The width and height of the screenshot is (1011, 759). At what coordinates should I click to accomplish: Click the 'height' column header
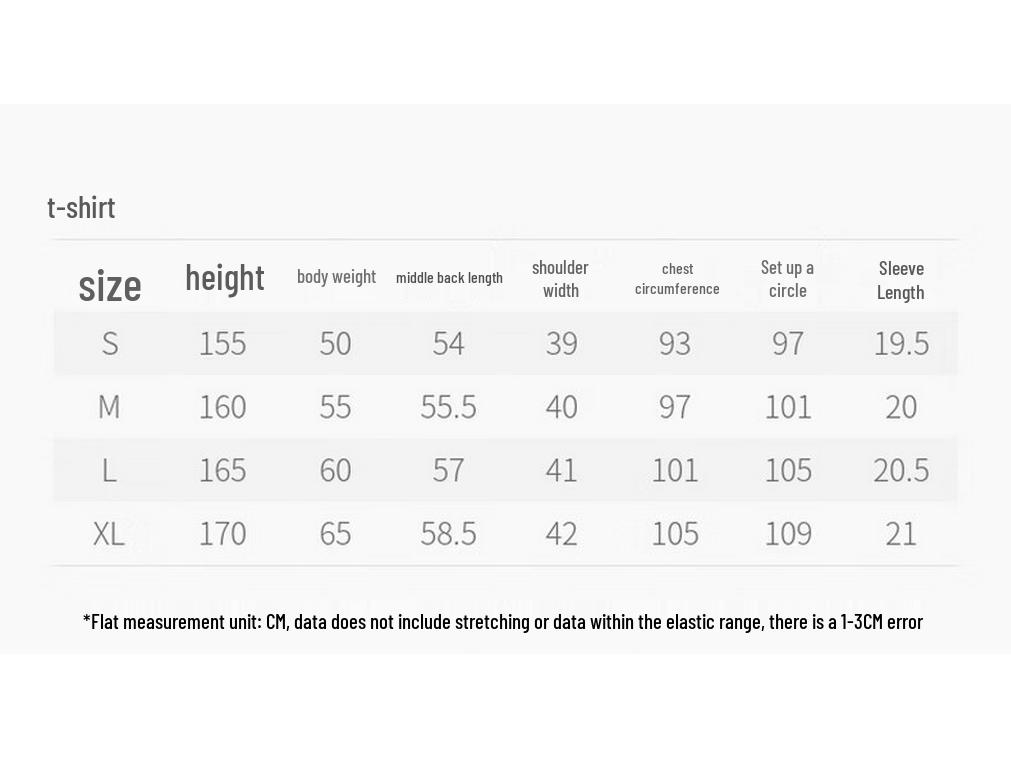(x=224, y=279)
